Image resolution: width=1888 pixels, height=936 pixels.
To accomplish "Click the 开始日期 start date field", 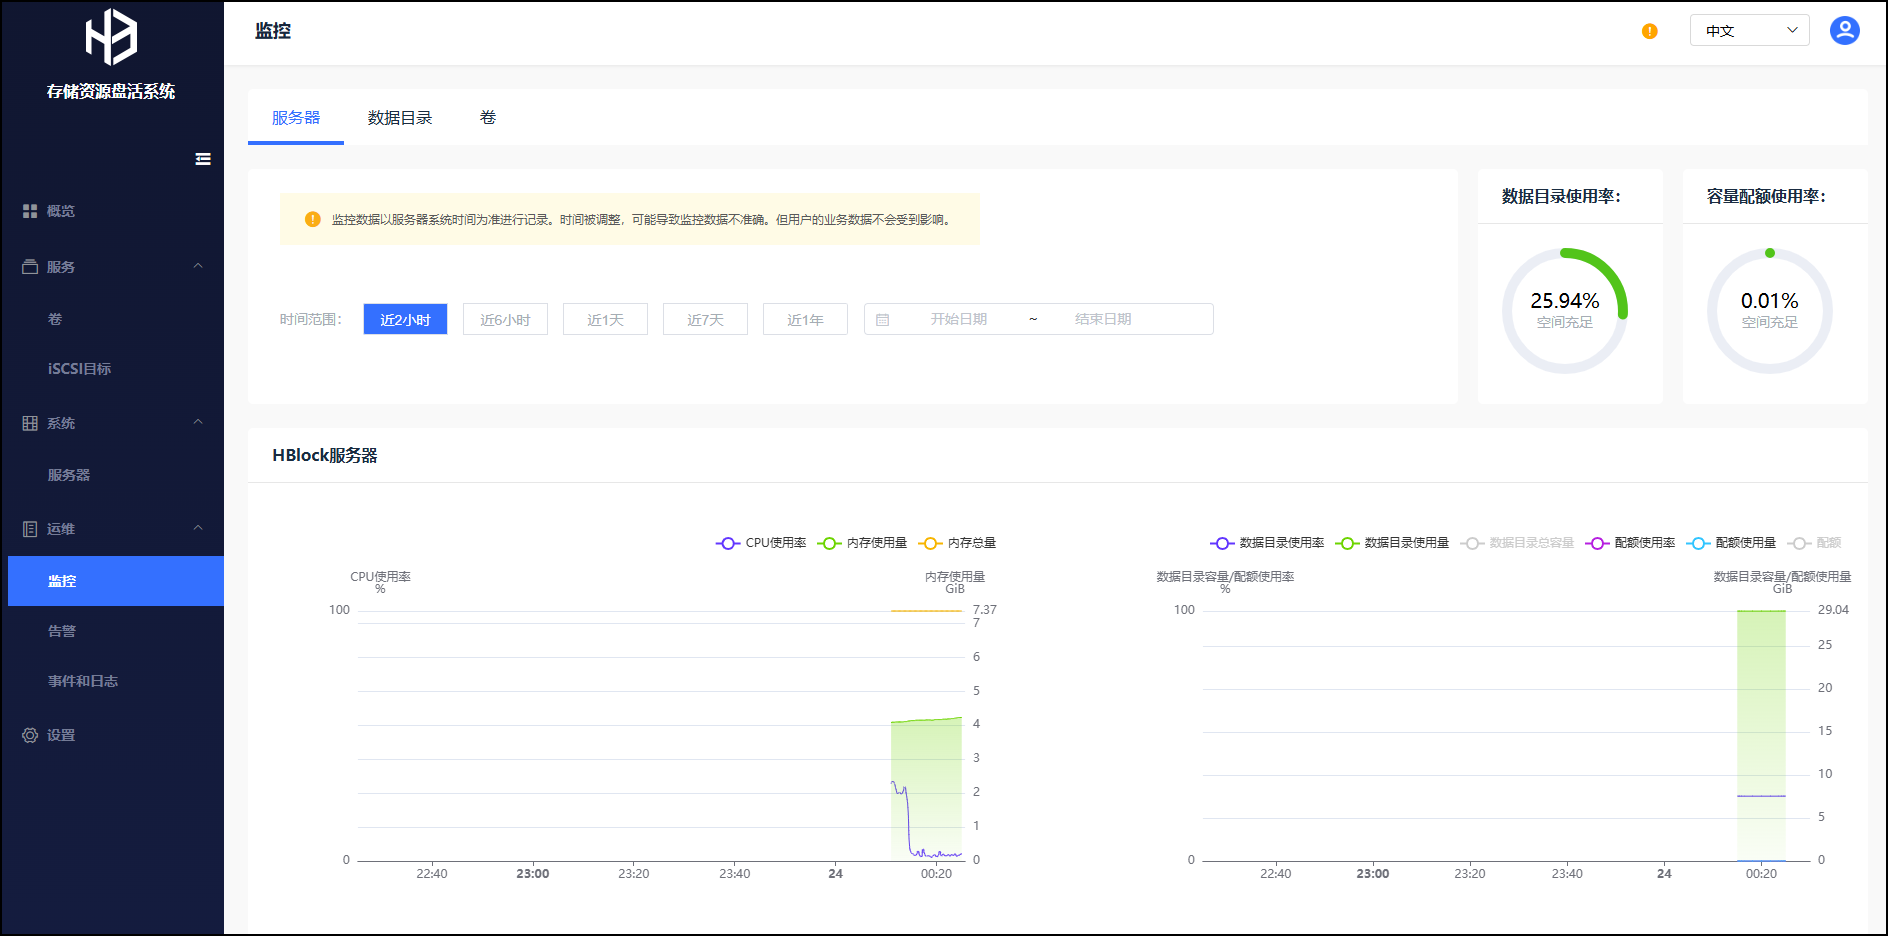I will [x=959, y=319].
